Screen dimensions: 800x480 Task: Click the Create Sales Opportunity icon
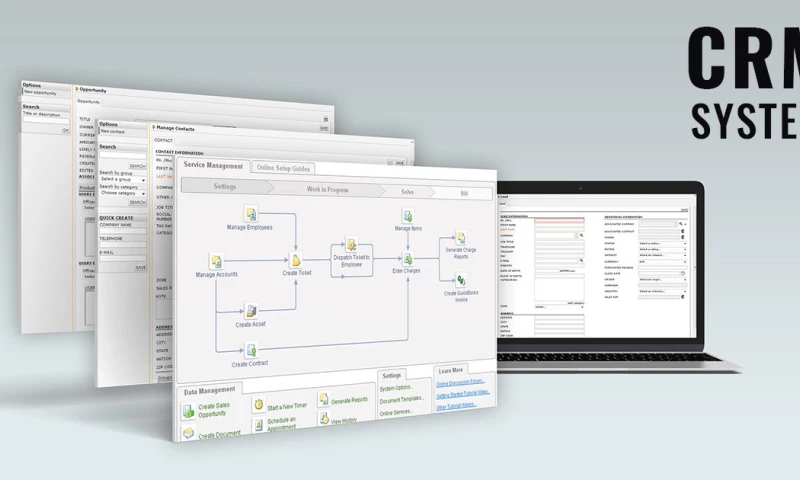(188, 411)
